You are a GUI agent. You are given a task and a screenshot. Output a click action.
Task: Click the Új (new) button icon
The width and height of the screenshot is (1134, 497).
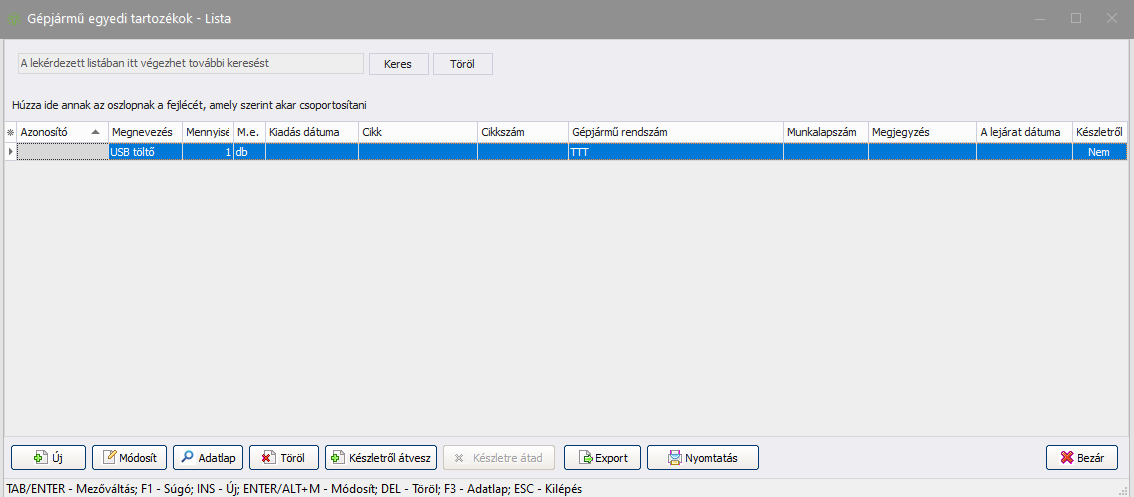click(41, 458)
